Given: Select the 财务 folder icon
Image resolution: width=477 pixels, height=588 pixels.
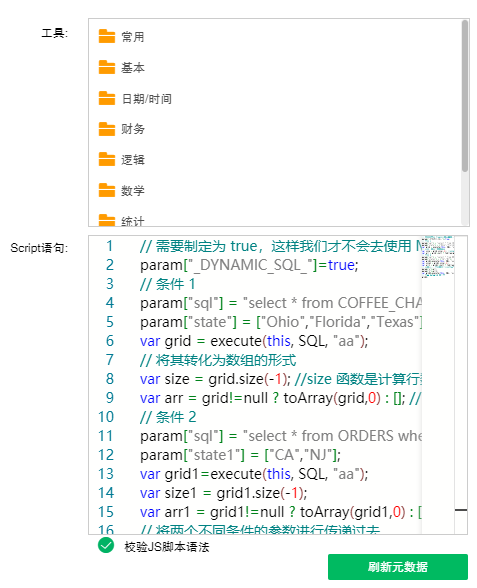Looking at the screenshot, I should pyautogui.click(x=106, y=129).
